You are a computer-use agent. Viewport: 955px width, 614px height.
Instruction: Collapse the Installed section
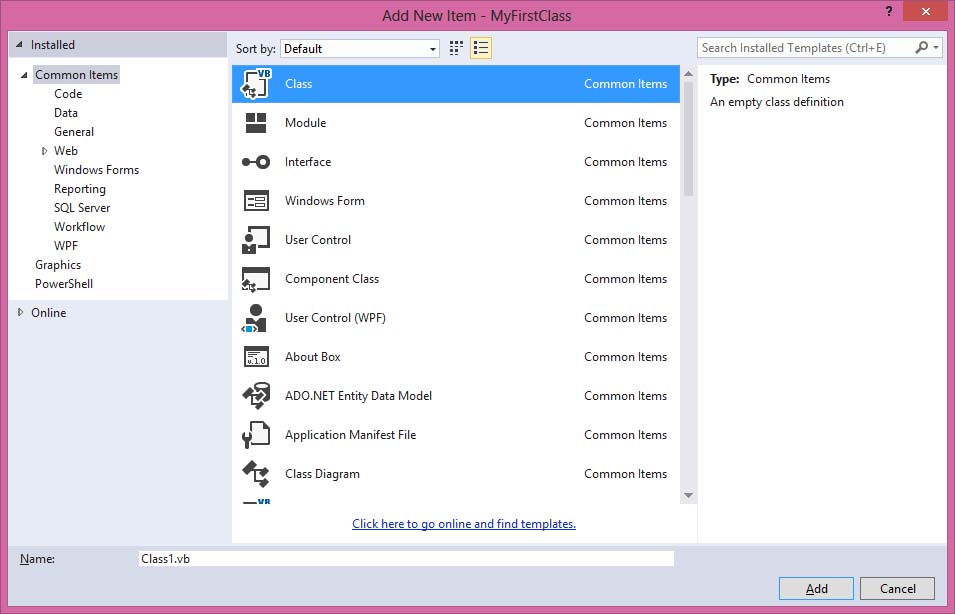click(20, 45)
